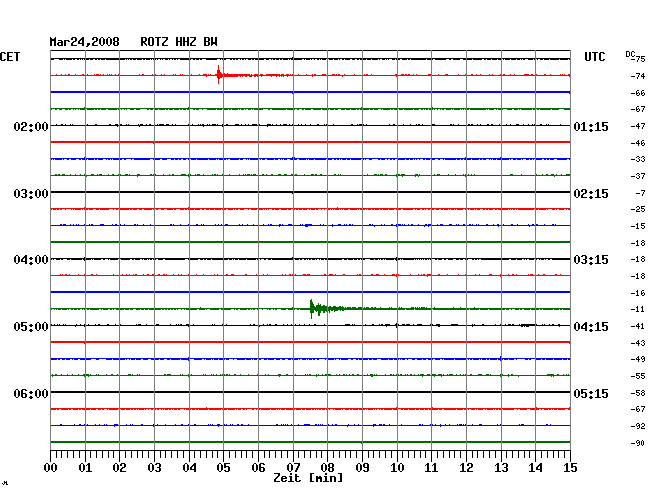Click the 04:15 UTC time label
This screenshot has height=494, width=650.
click(x=591, y=327)
